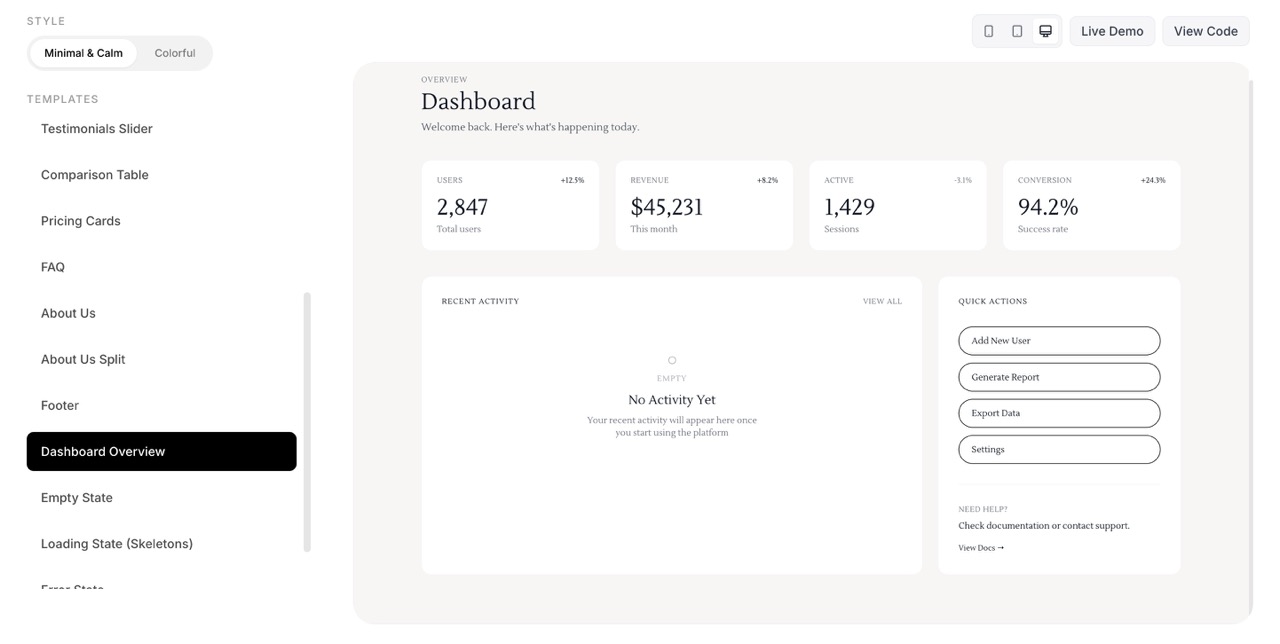
Task: Click the Generate Report quick action
Action: 1058,376
